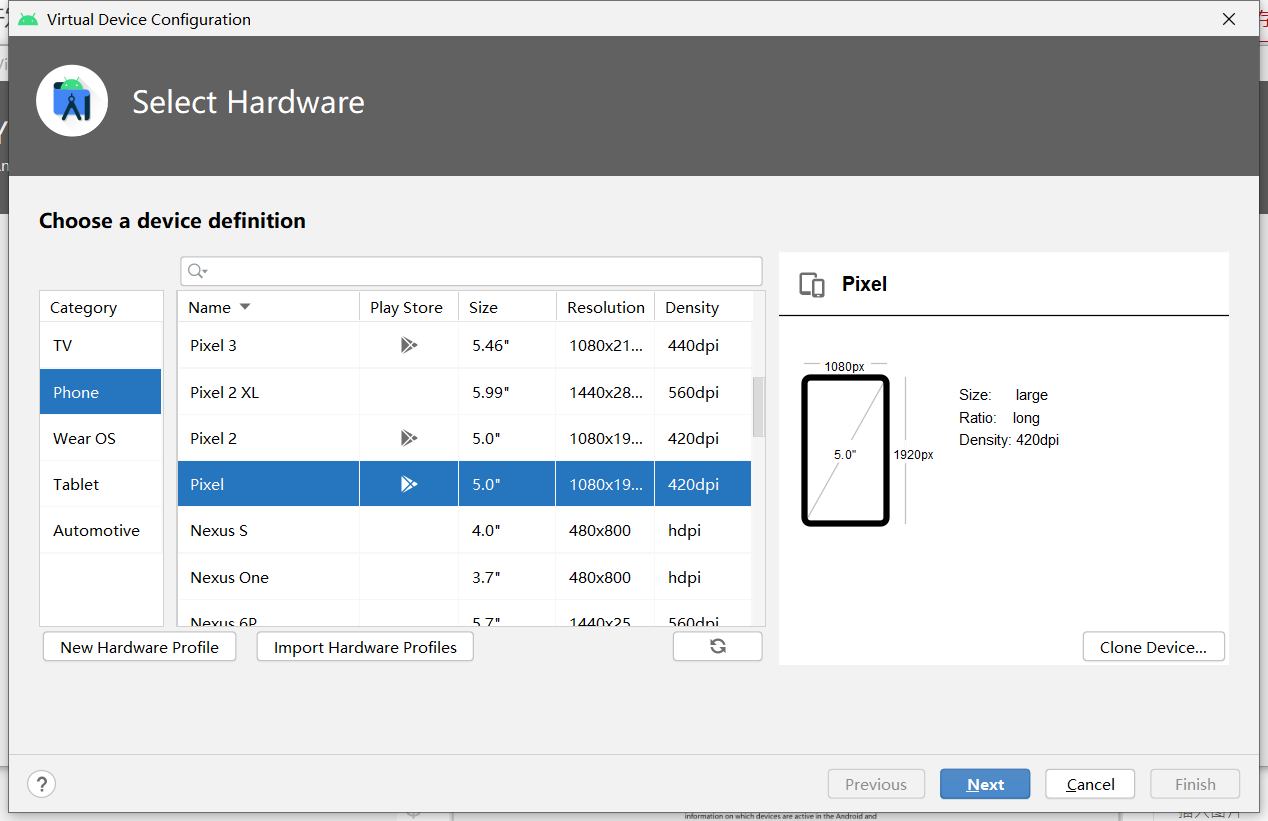
Task: Close the Virtual Device Configuration window
Action: coord(1229,19)
